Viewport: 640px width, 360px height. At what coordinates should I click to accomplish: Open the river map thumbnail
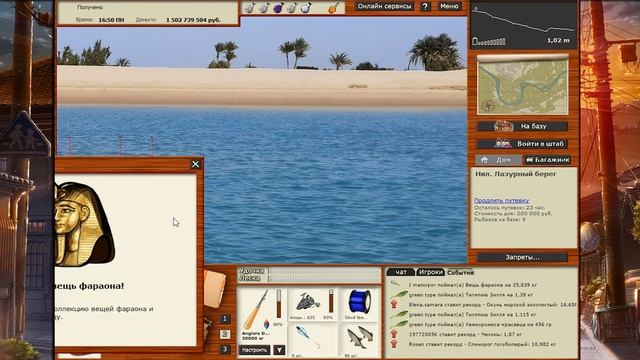pos(523,85)
